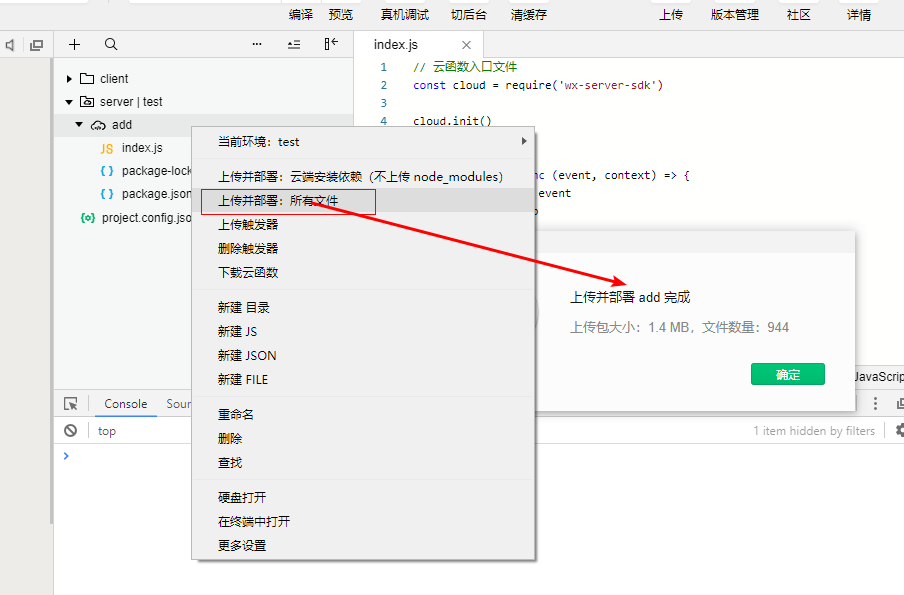Clear the console with the ban icon
Viewport: 904px width, 595px height.
click(x=71, y=431)
